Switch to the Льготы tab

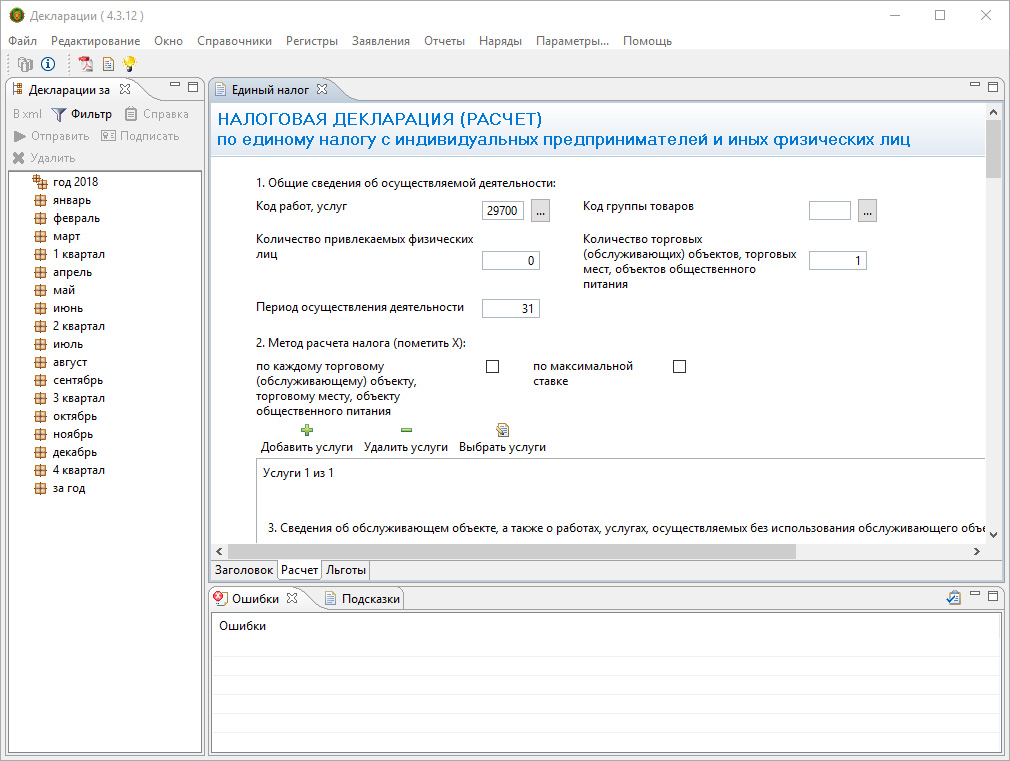[x=346, y=570]
